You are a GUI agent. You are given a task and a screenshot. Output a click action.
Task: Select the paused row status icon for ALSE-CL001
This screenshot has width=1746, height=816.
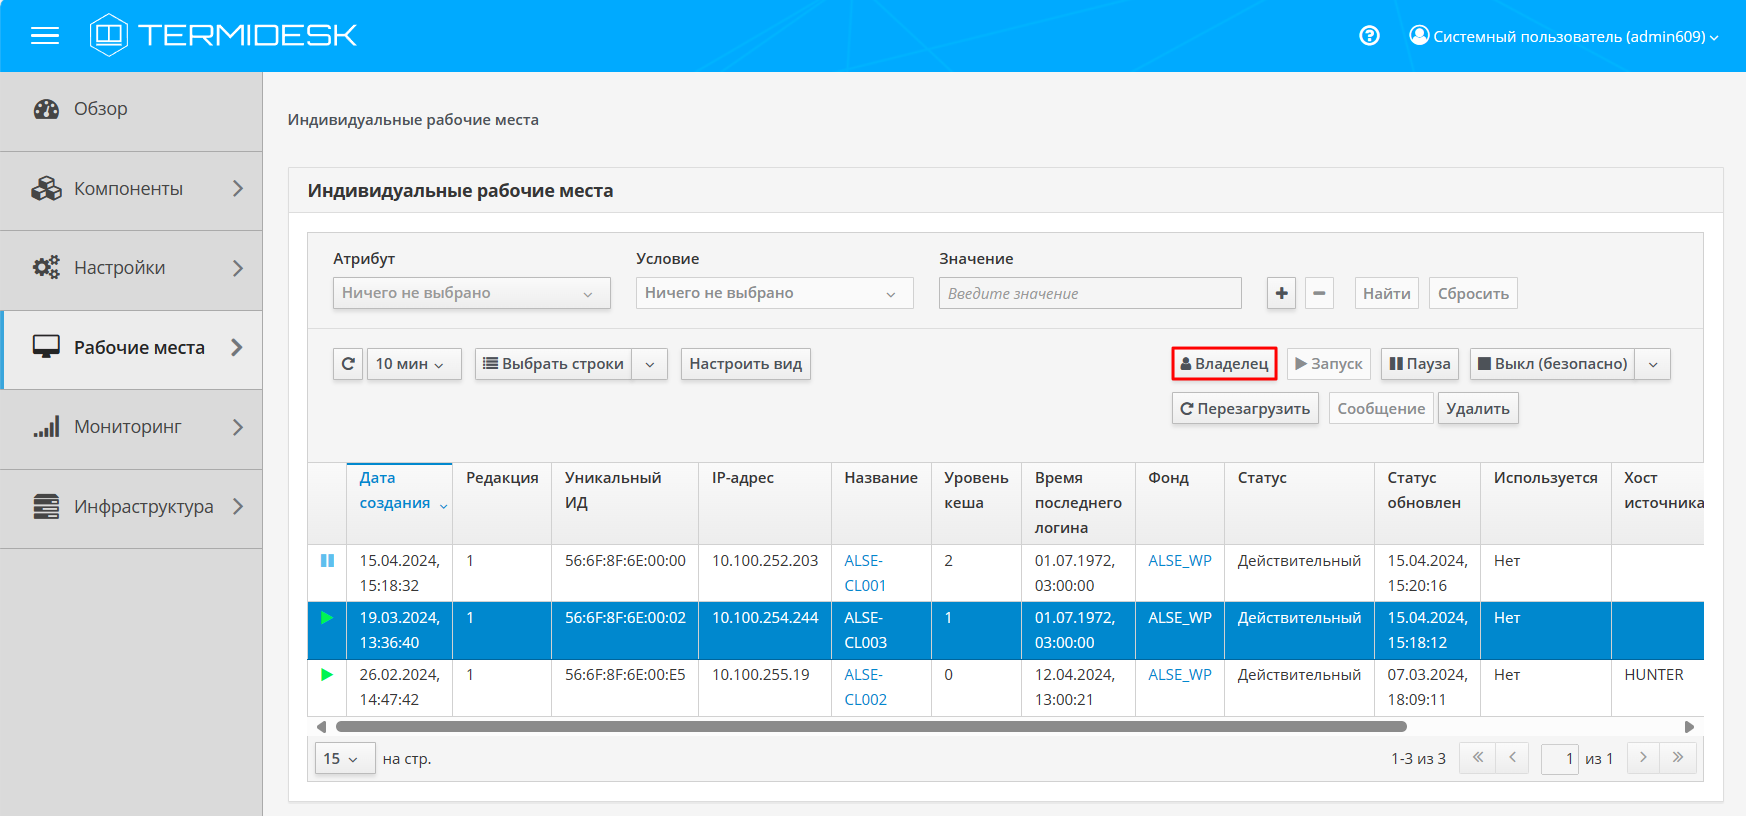click(x=327, y=561)
